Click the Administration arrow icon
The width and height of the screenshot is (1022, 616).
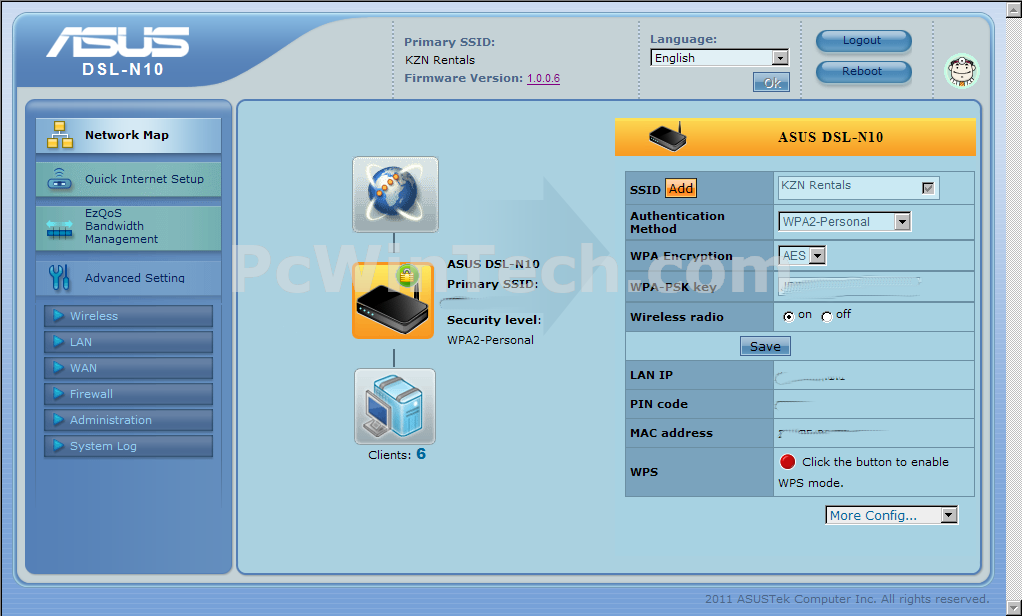click(58, 420)
